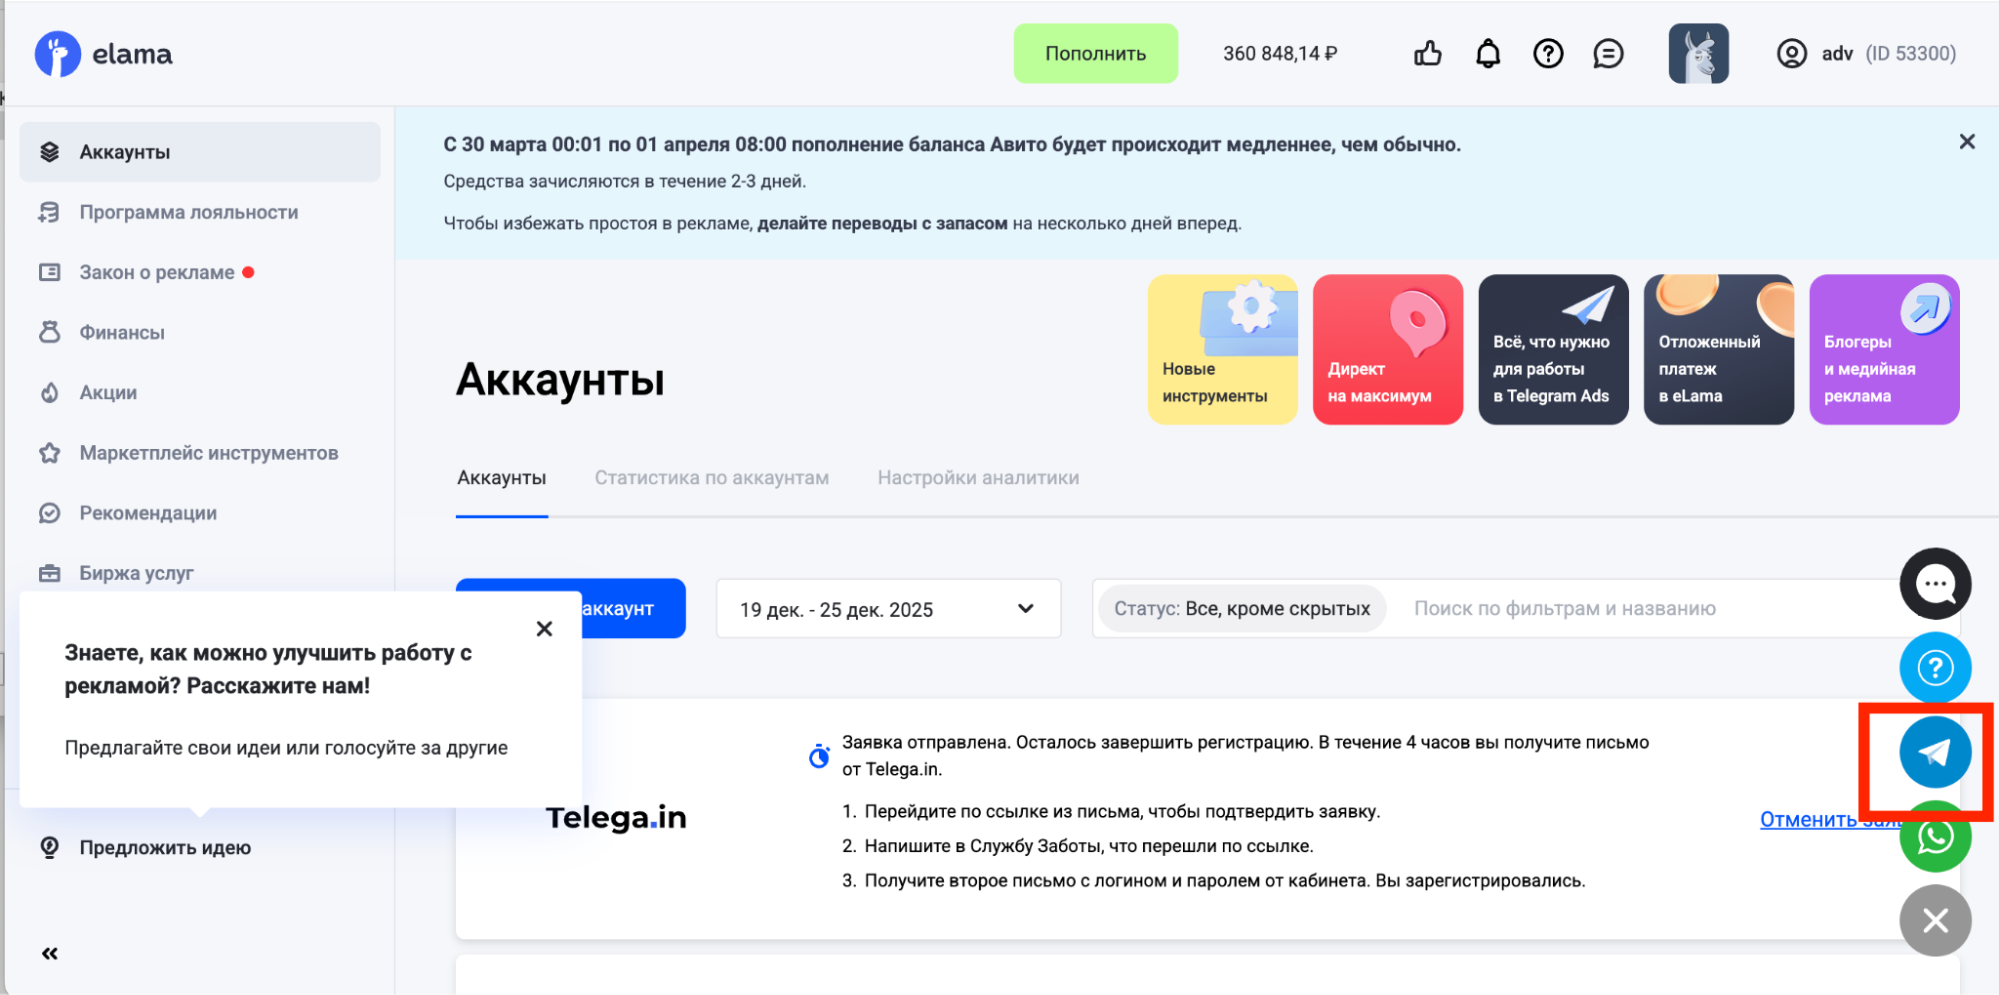The height and width of the screenshot is (995, 1999).
Task: Click the WhatsApp floating contact button
Action: [1934, 838]
